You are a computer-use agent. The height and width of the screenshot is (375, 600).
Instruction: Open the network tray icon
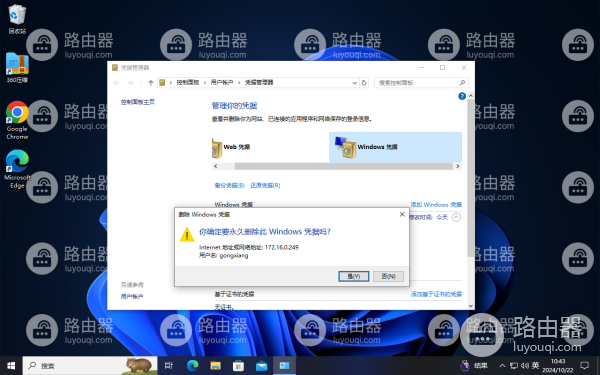(514, 366)
